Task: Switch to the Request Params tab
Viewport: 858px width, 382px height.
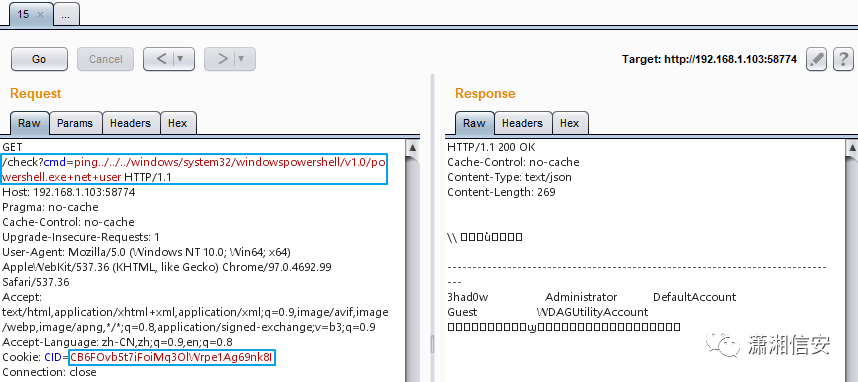Action: coord(75,123)
